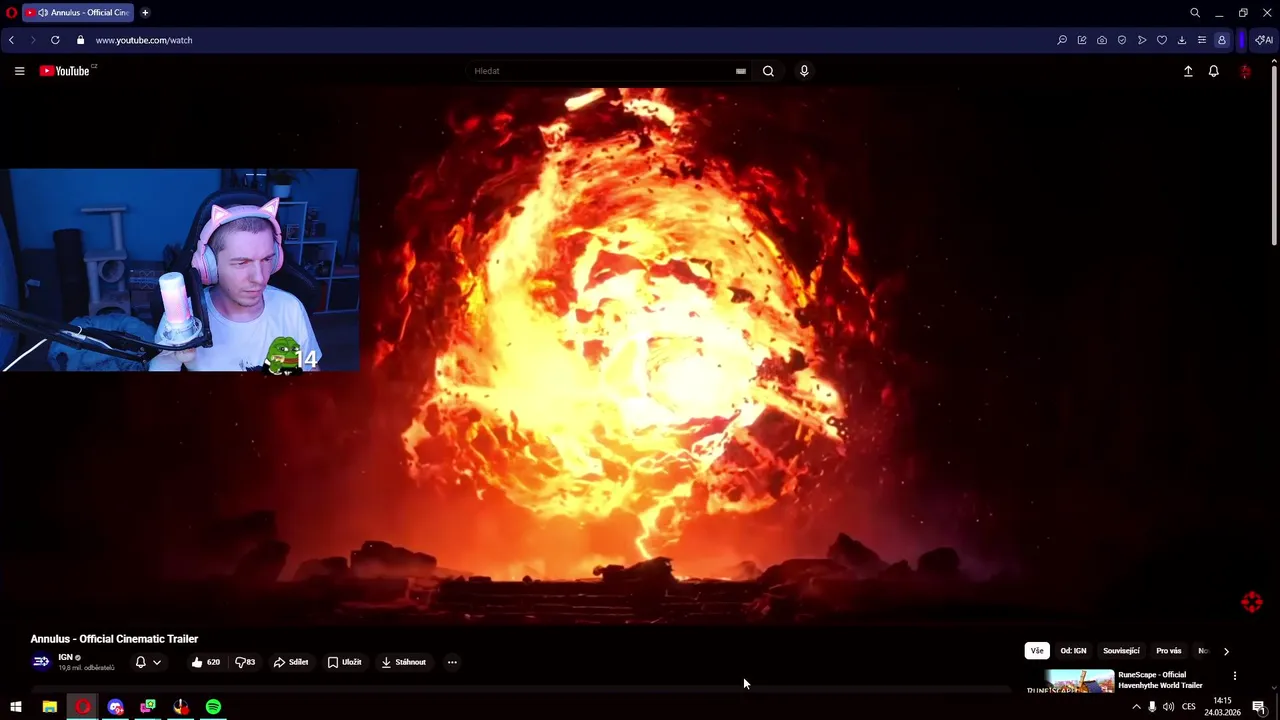Viewport: 1280px width, 720px height.
Task: Like the video with thumbs up
Action: click(x=206, y=662)
